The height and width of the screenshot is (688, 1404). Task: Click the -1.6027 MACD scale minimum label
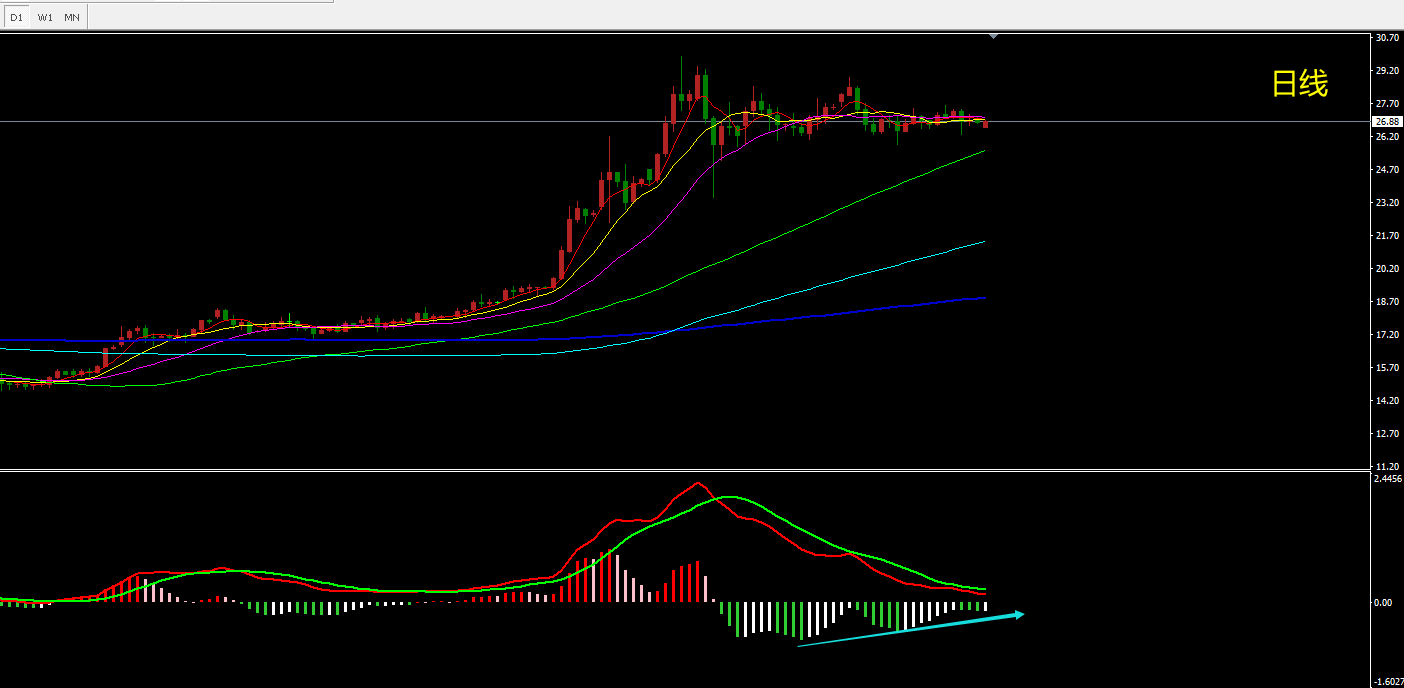[x=1388, y=682]
